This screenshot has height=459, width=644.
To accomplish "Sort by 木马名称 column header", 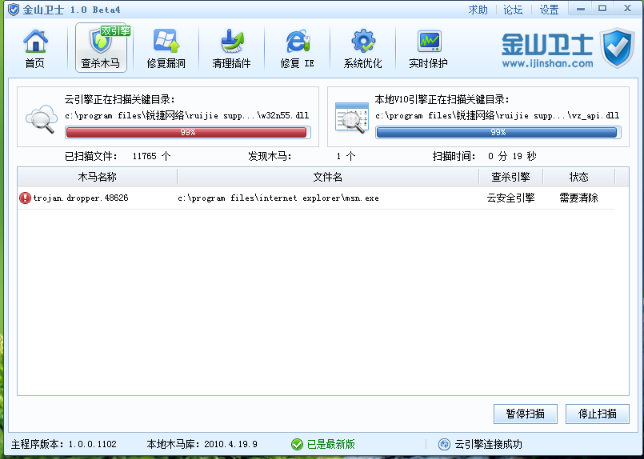I will [97, 177].
